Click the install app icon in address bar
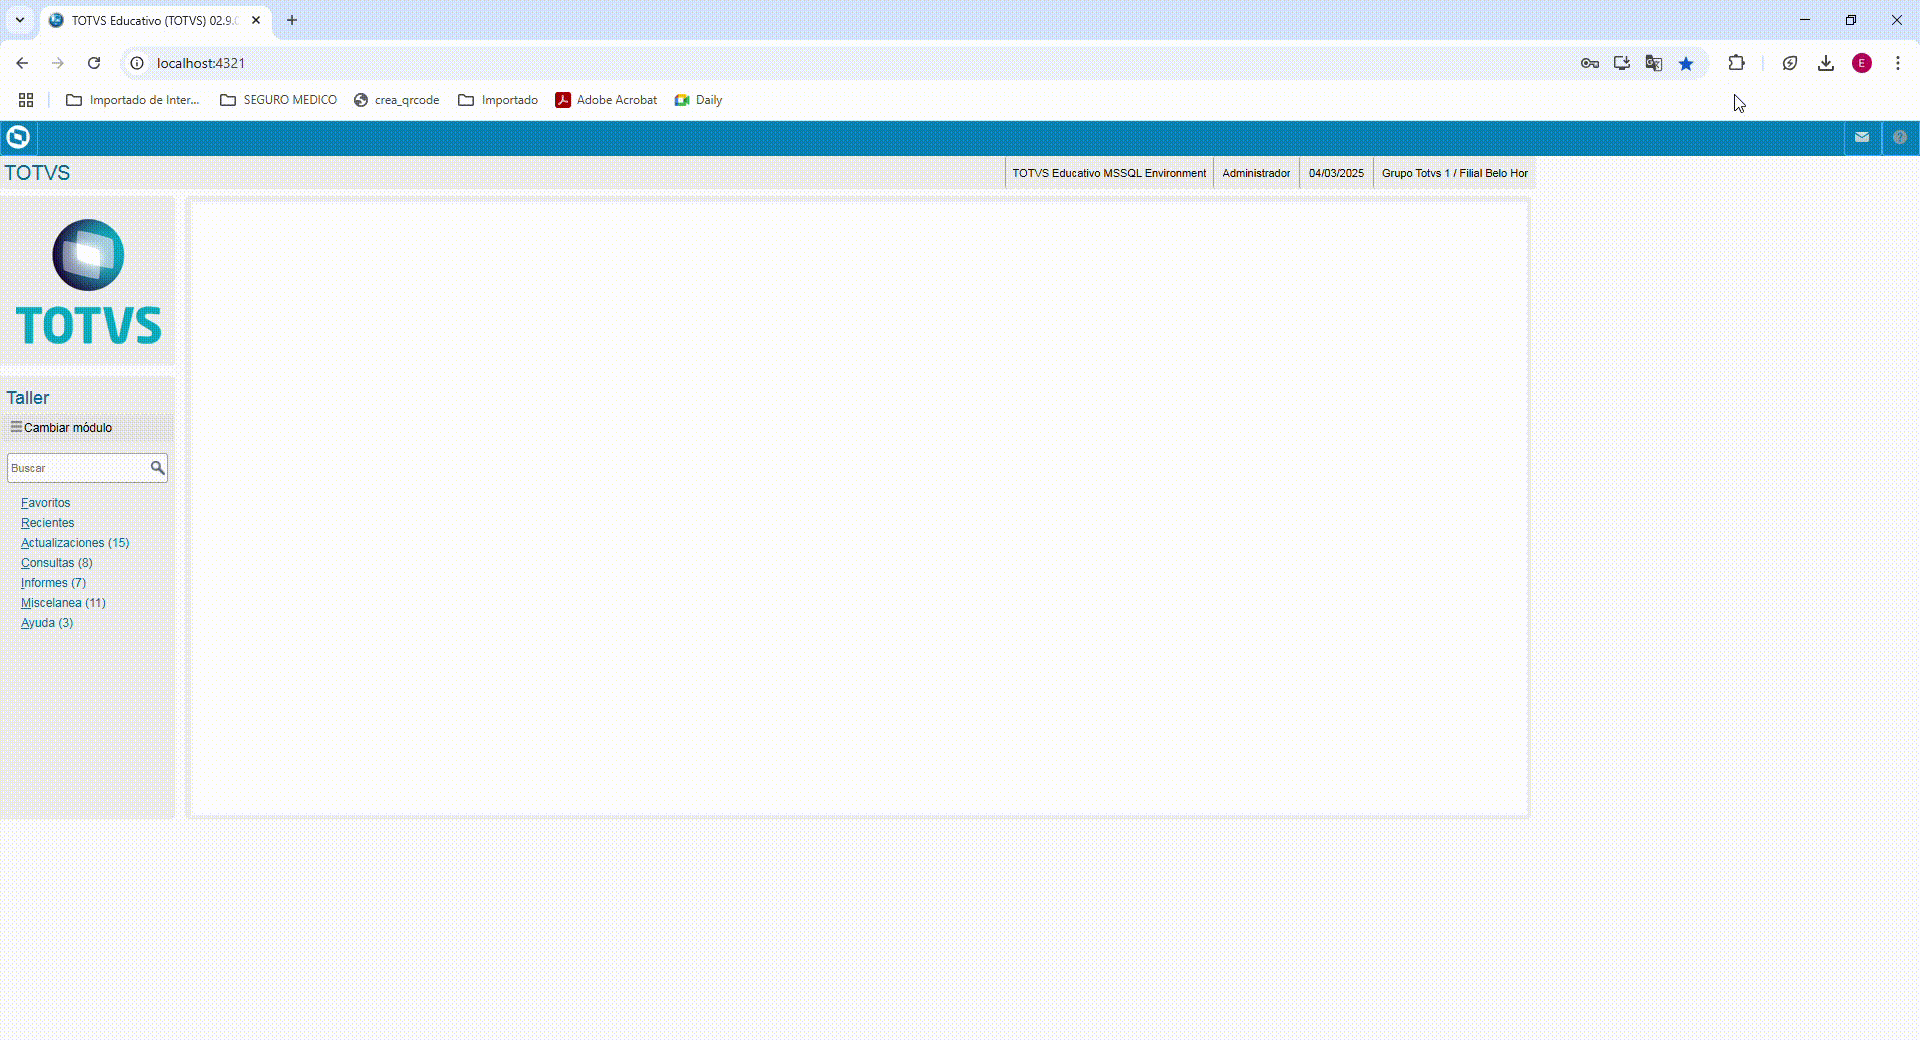Screen dimensions: 1920x1040 coord(1622,63)
